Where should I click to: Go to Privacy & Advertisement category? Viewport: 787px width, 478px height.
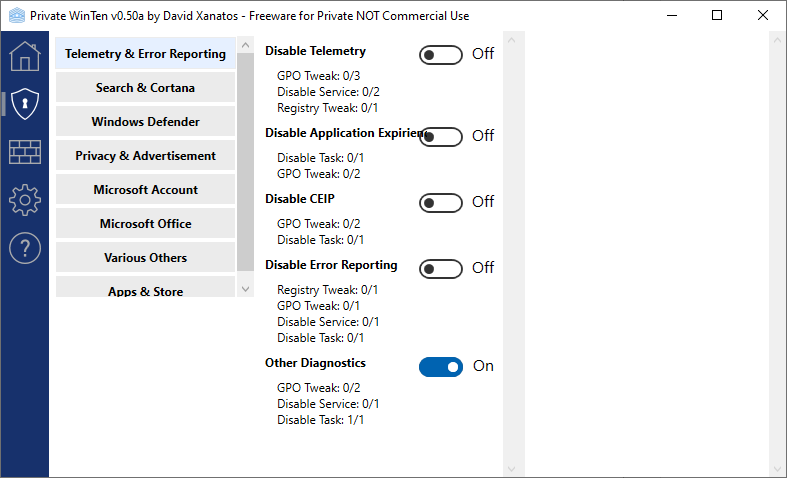tap(146, 156)
